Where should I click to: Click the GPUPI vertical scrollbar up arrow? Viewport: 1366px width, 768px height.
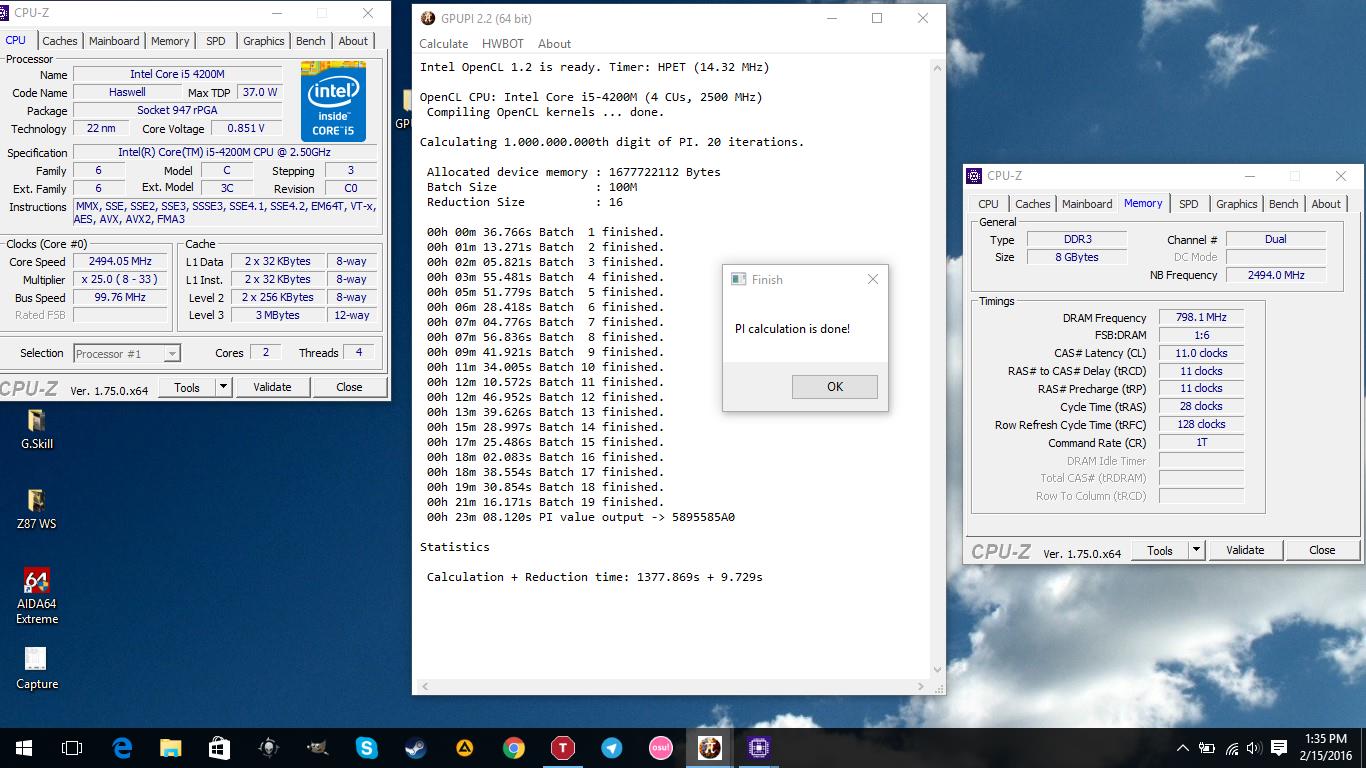(937, 68)
